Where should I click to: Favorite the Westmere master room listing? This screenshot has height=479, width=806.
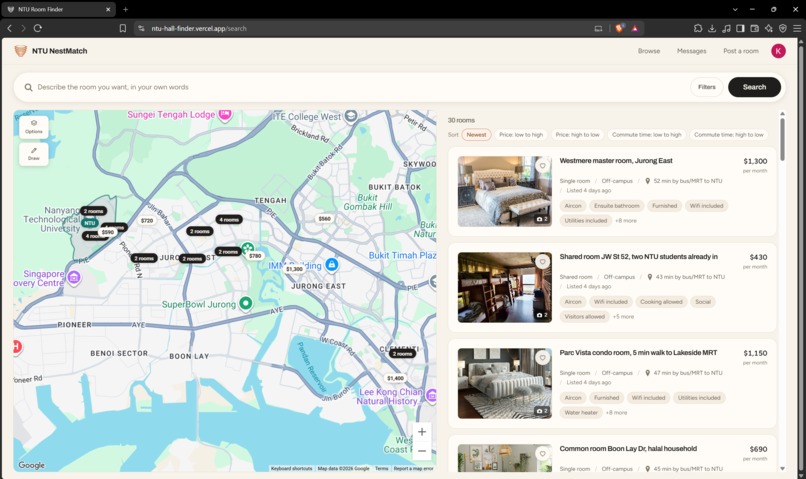pos(542,165)
